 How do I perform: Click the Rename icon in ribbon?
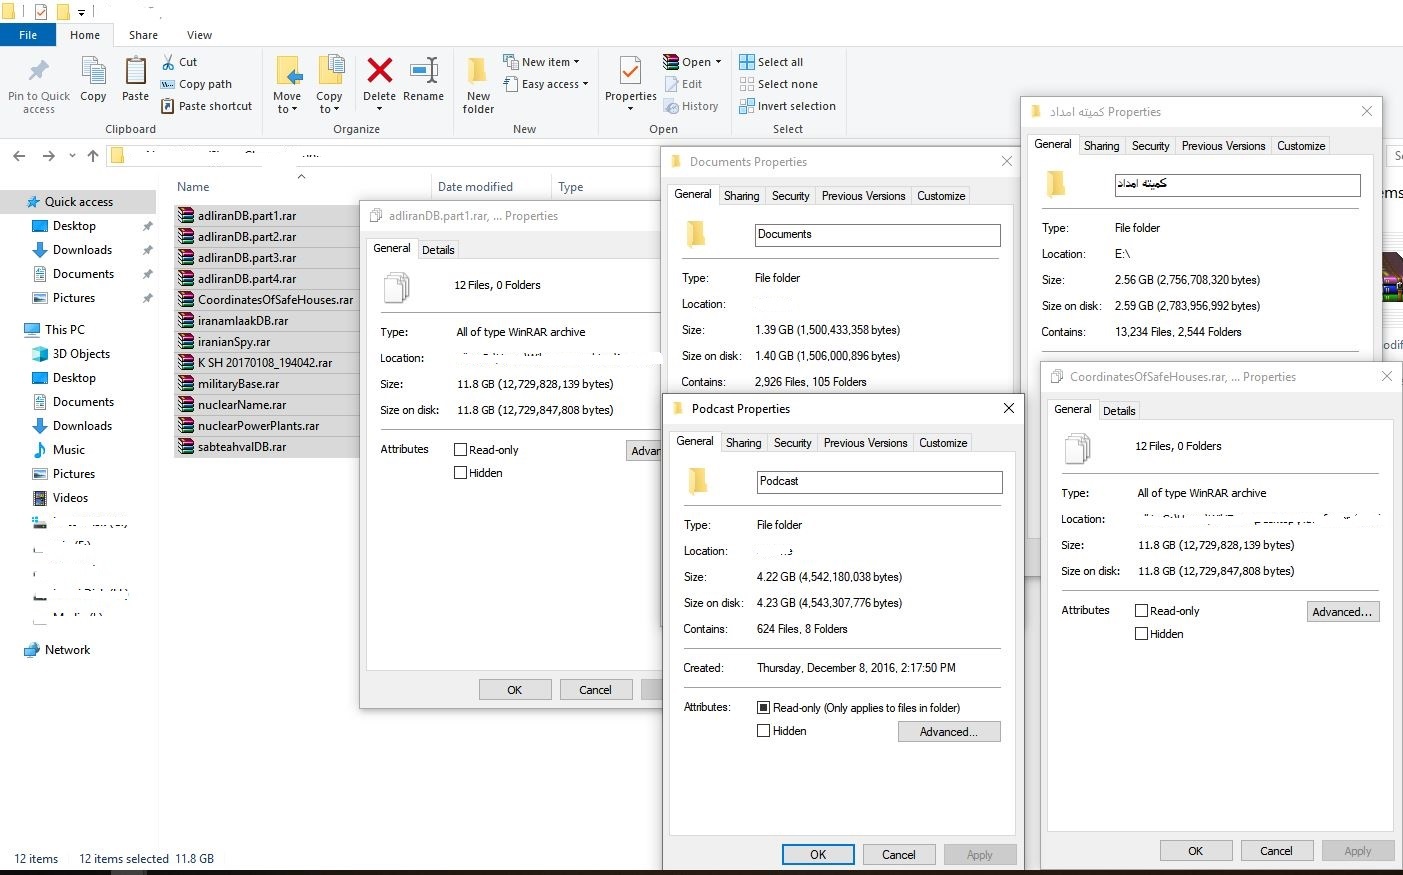(x=423, y=72)
